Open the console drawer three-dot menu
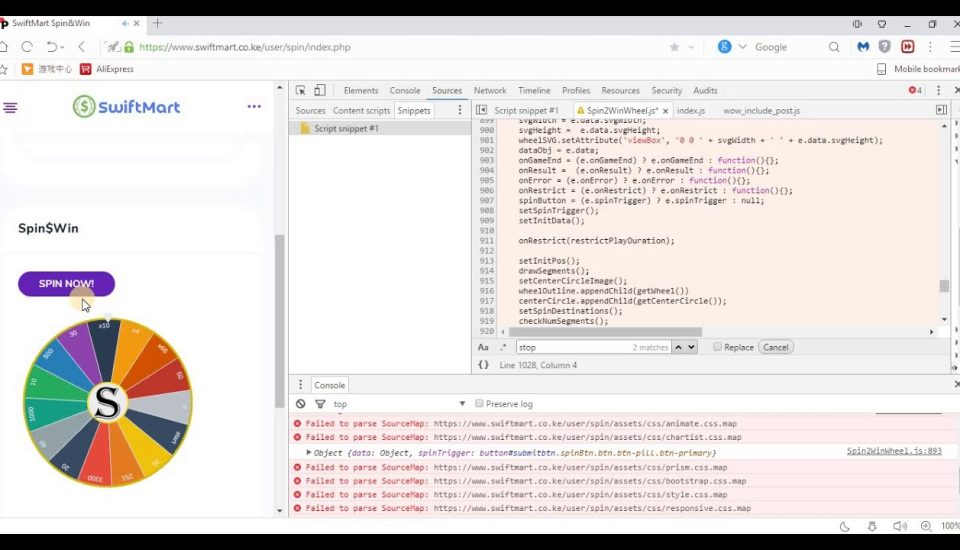 pyautogui.click(x=301, y=385)
